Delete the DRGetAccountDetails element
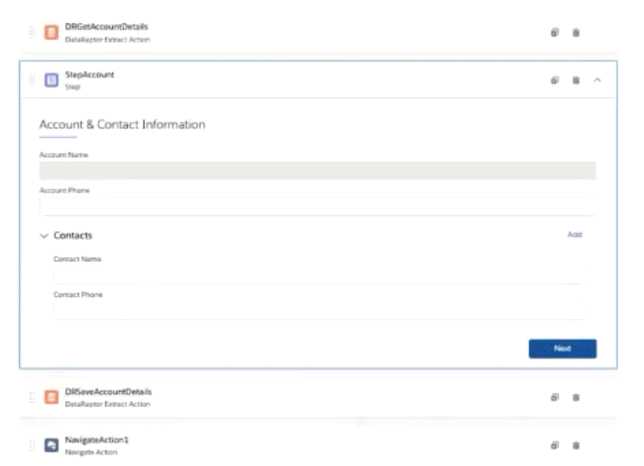 coord(576,32)
